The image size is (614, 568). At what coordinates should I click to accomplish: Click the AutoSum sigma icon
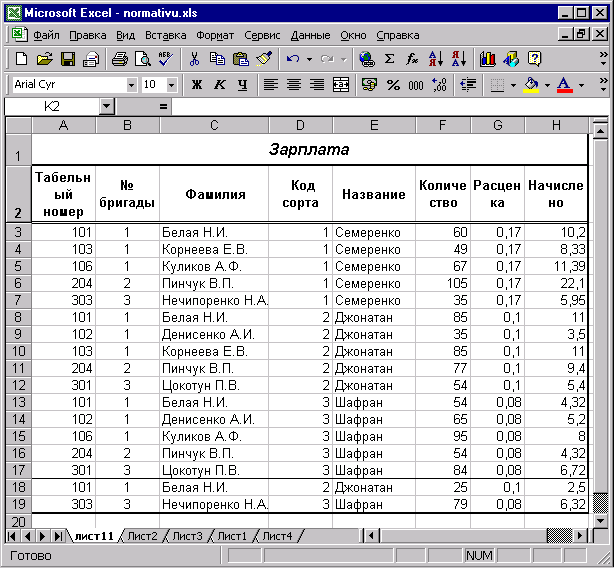coord(389,59)
